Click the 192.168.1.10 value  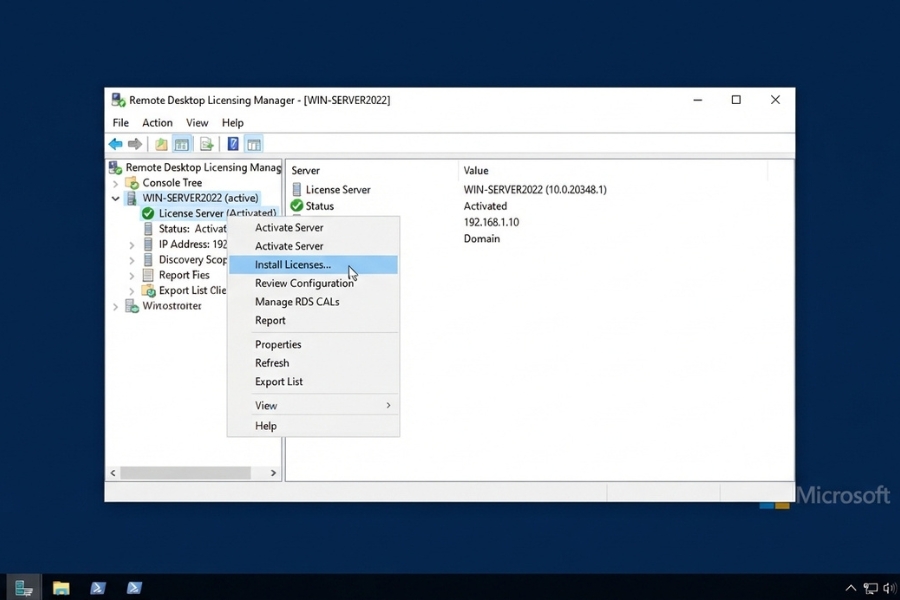(491, 222)
